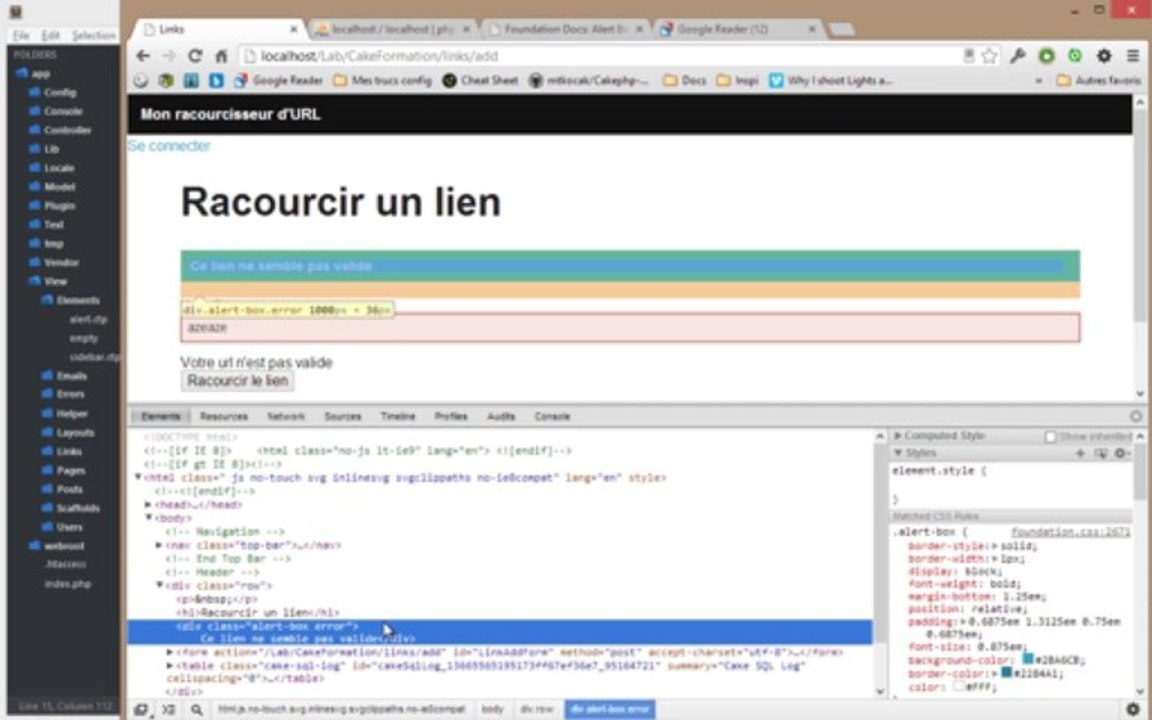Click the DevTools magnifier inspect icon
The image size is (1152, 720).
point(196,710)
